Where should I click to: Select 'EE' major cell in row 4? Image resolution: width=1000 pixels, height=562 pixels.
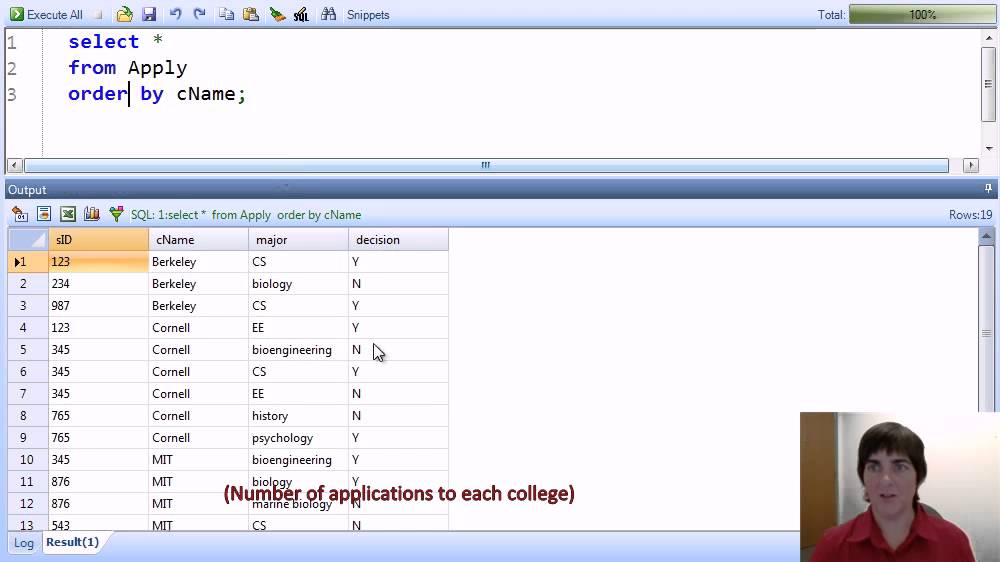point(298,328)
